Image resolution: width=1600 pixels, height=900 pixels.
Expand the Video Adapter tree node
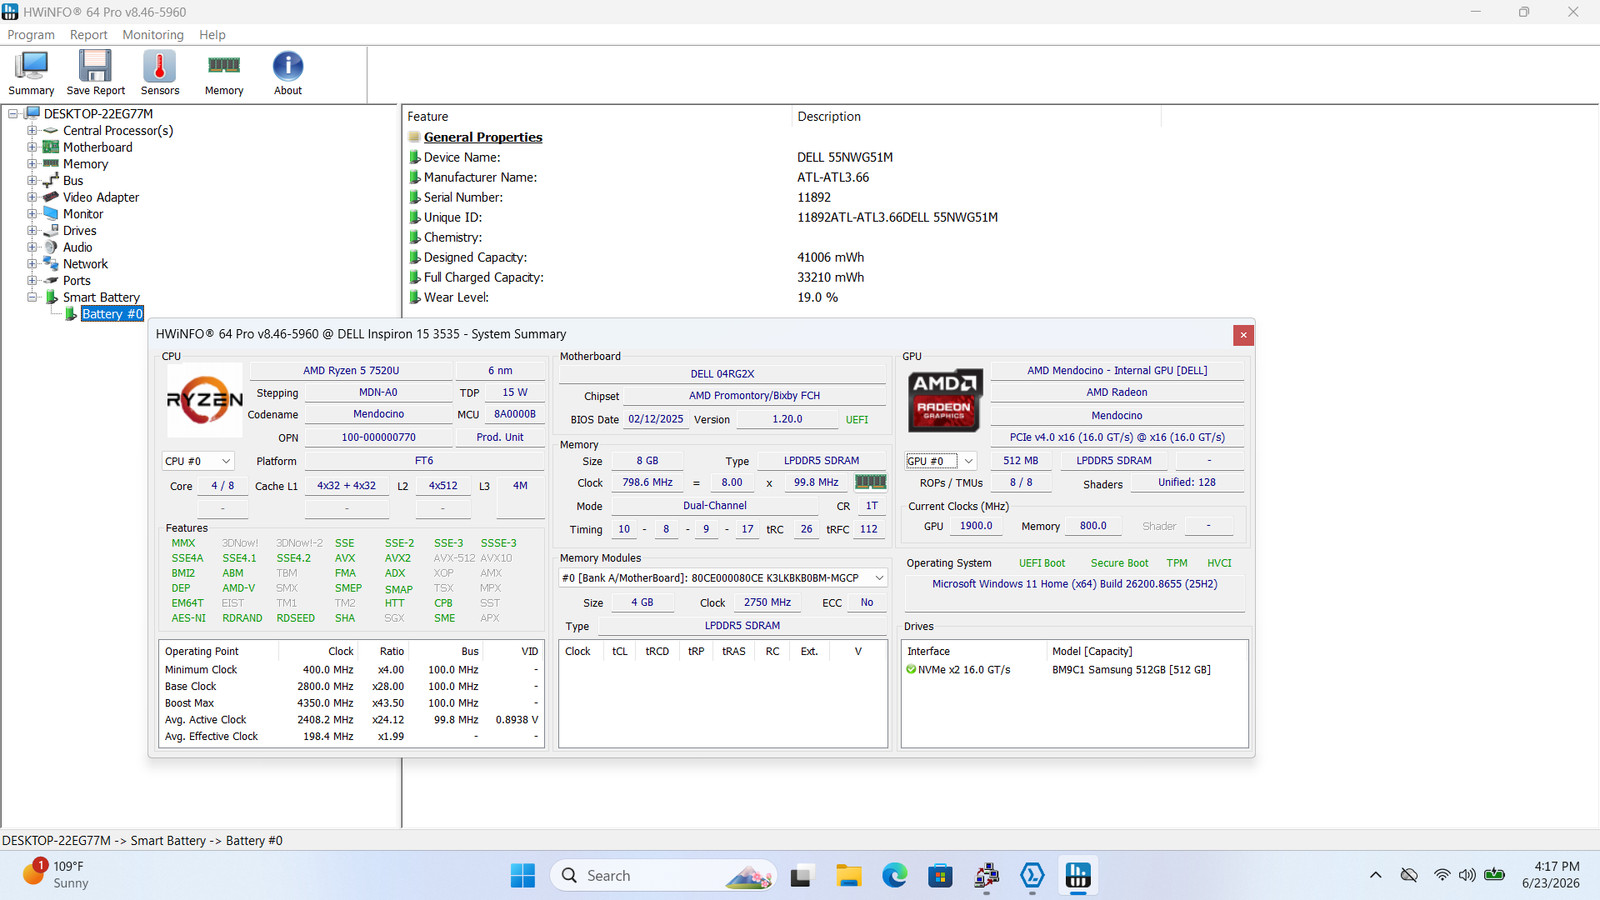32,197
